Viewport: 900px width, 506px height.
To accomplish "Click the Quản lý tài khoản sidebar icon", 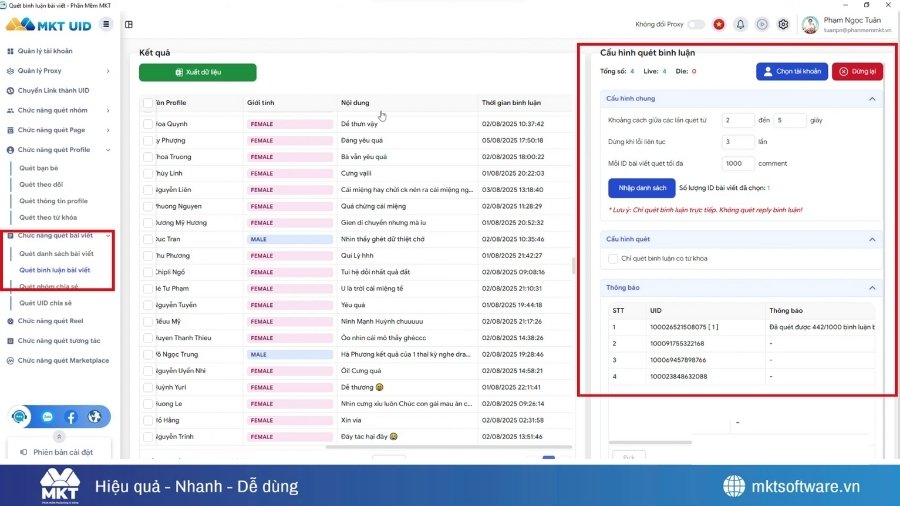I will (x=10, y=51).
